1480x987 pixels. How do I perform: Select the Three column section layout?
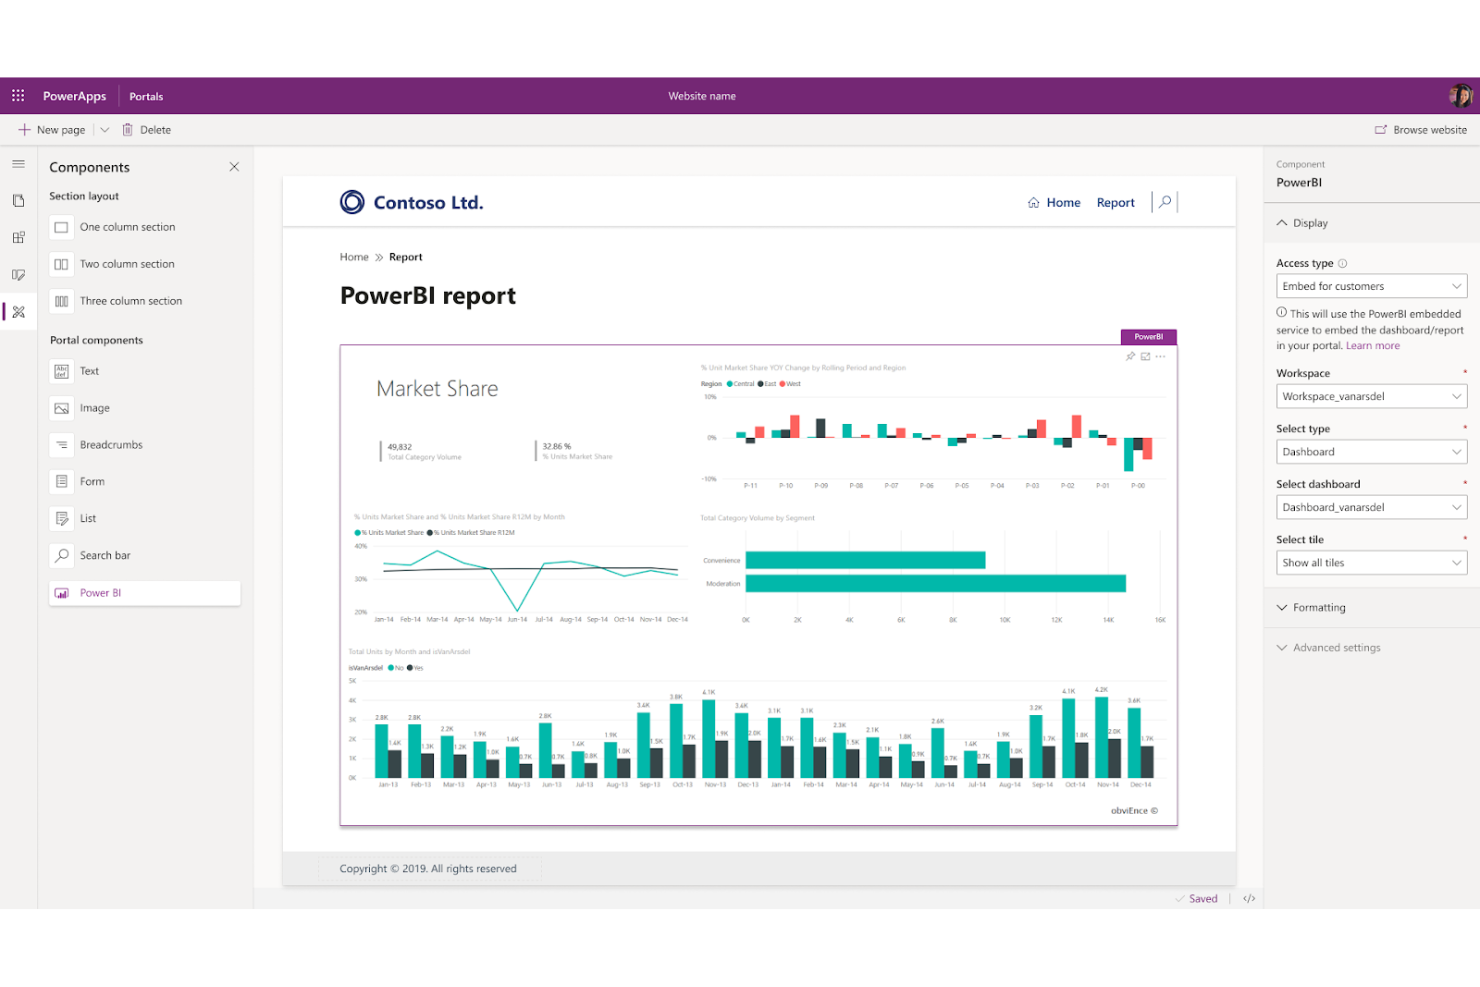(x=132, y=300)
